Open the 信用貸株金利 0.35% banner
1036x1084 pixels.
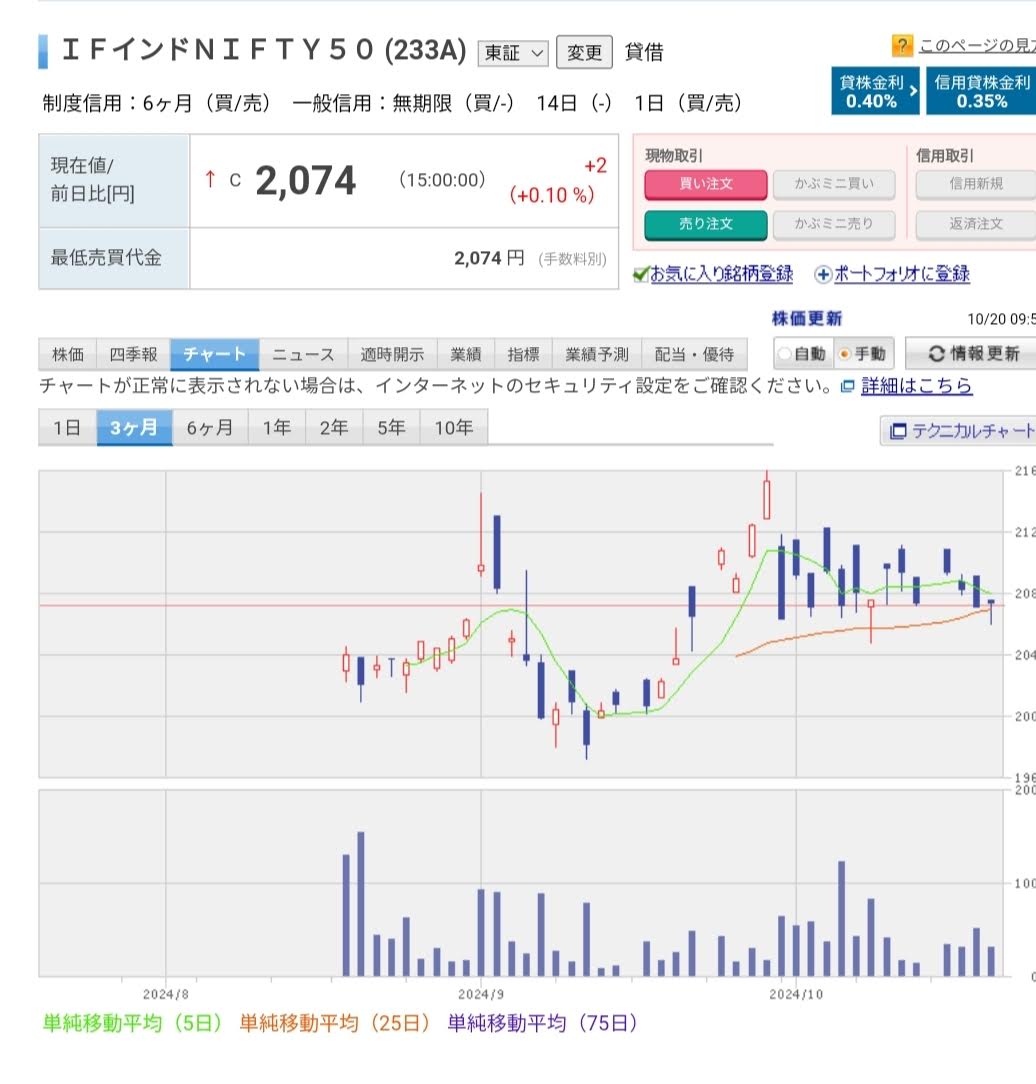(x=981, y=91)
